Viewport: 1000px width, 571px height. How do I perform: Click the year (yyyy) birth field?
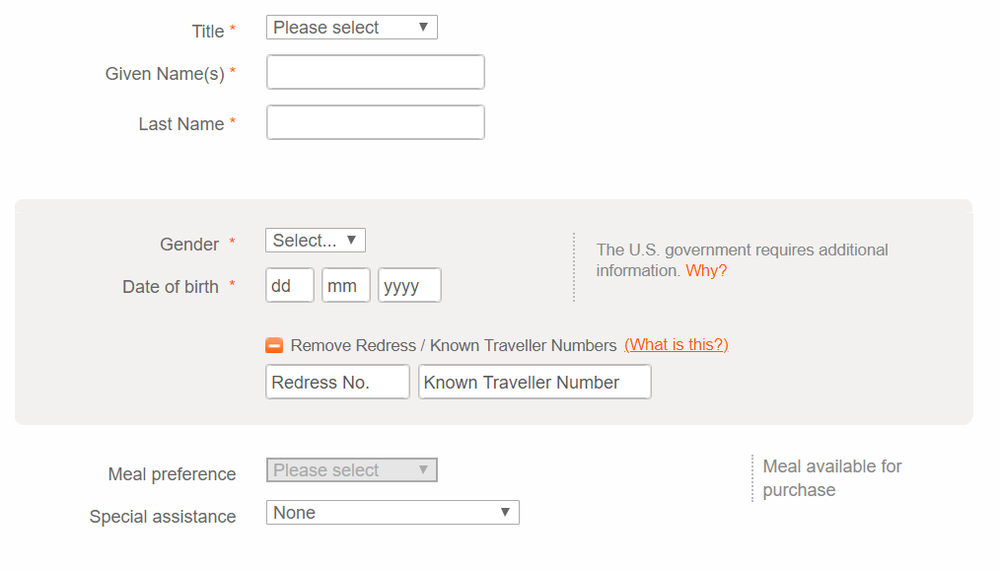(409, 286)
